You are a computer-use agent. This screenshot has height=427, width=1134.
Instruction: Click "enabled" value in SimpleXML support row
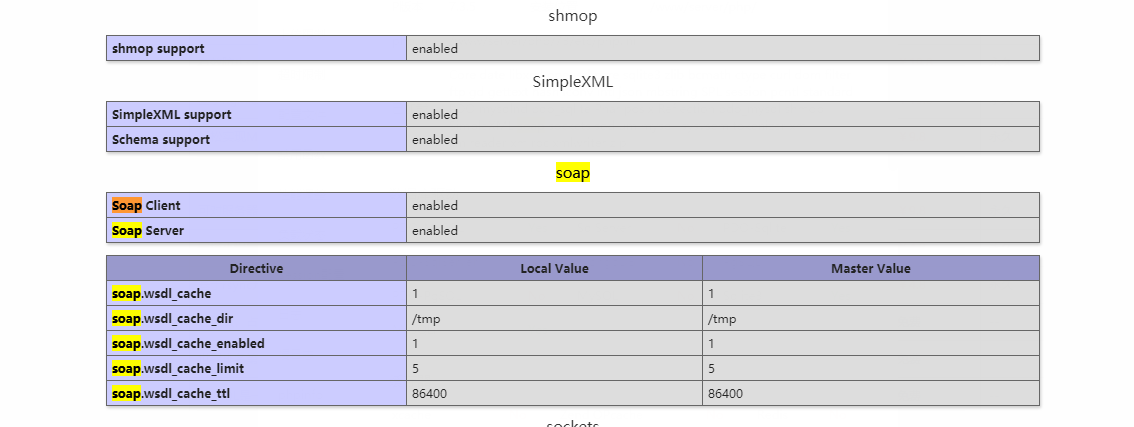[x=435, y=114]
